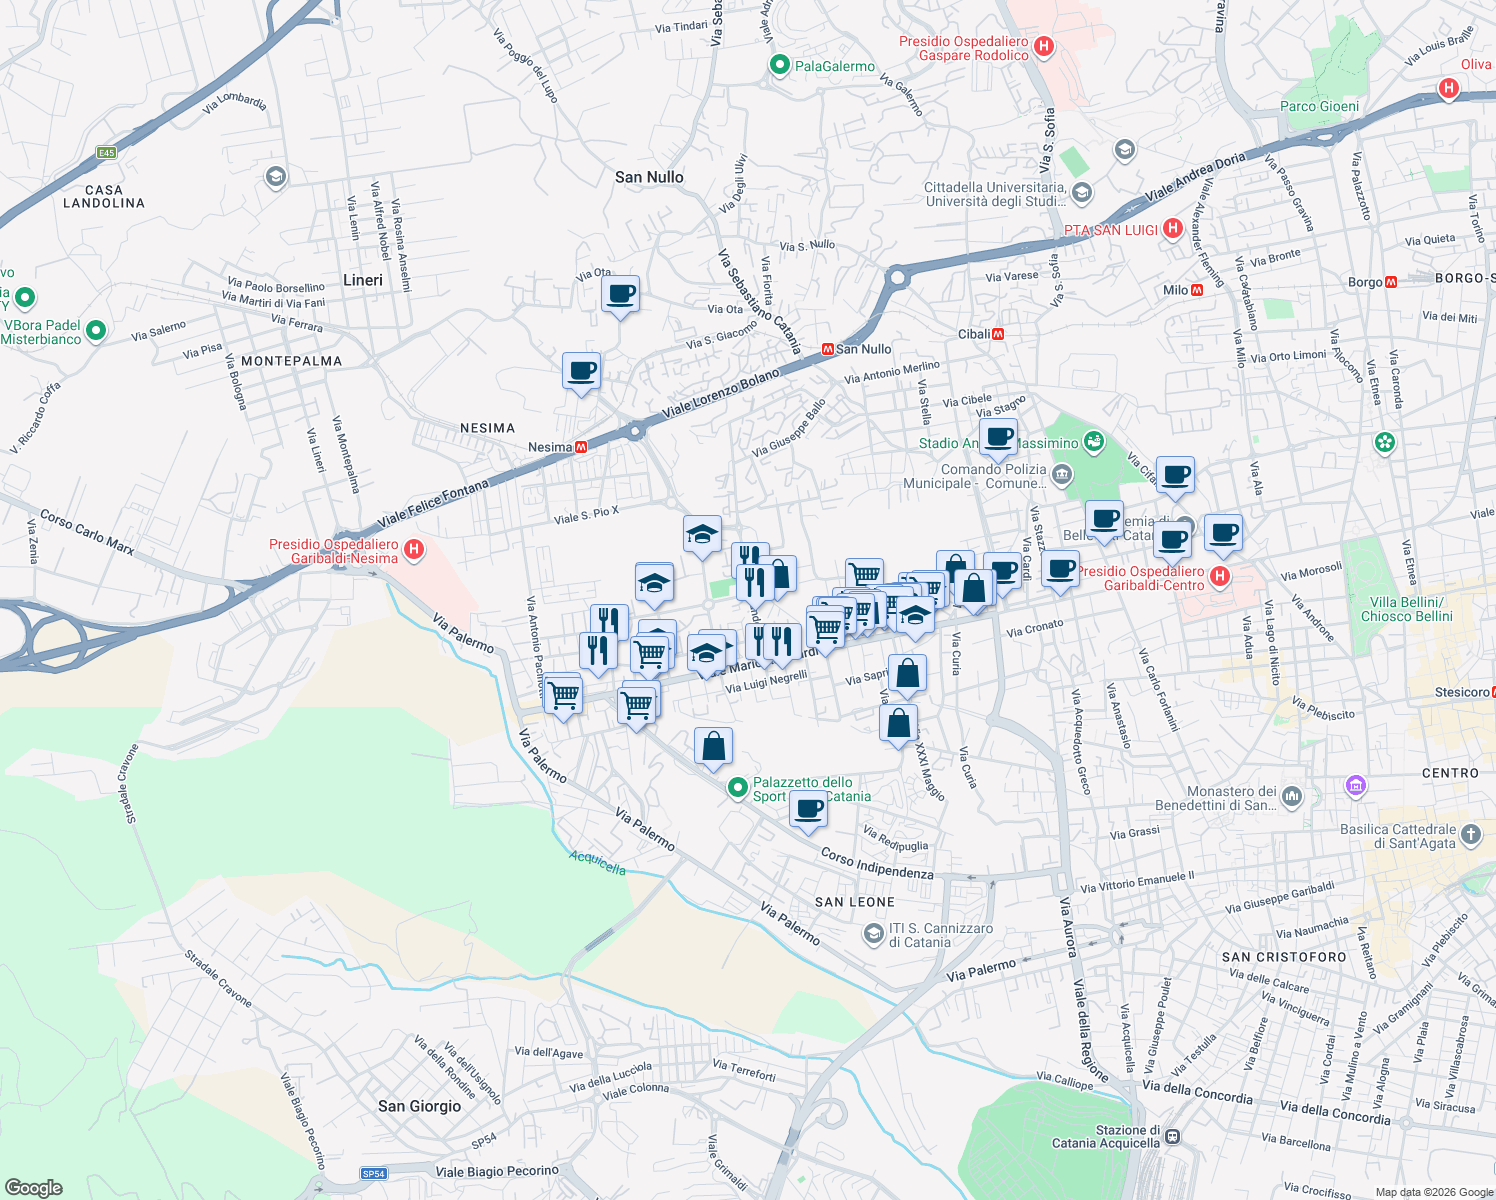
Task: Select the hospital icon for Presidio Ospedaliero Gaspare Rodolico
Action: pyautogui.click(x=1044, y=46)
